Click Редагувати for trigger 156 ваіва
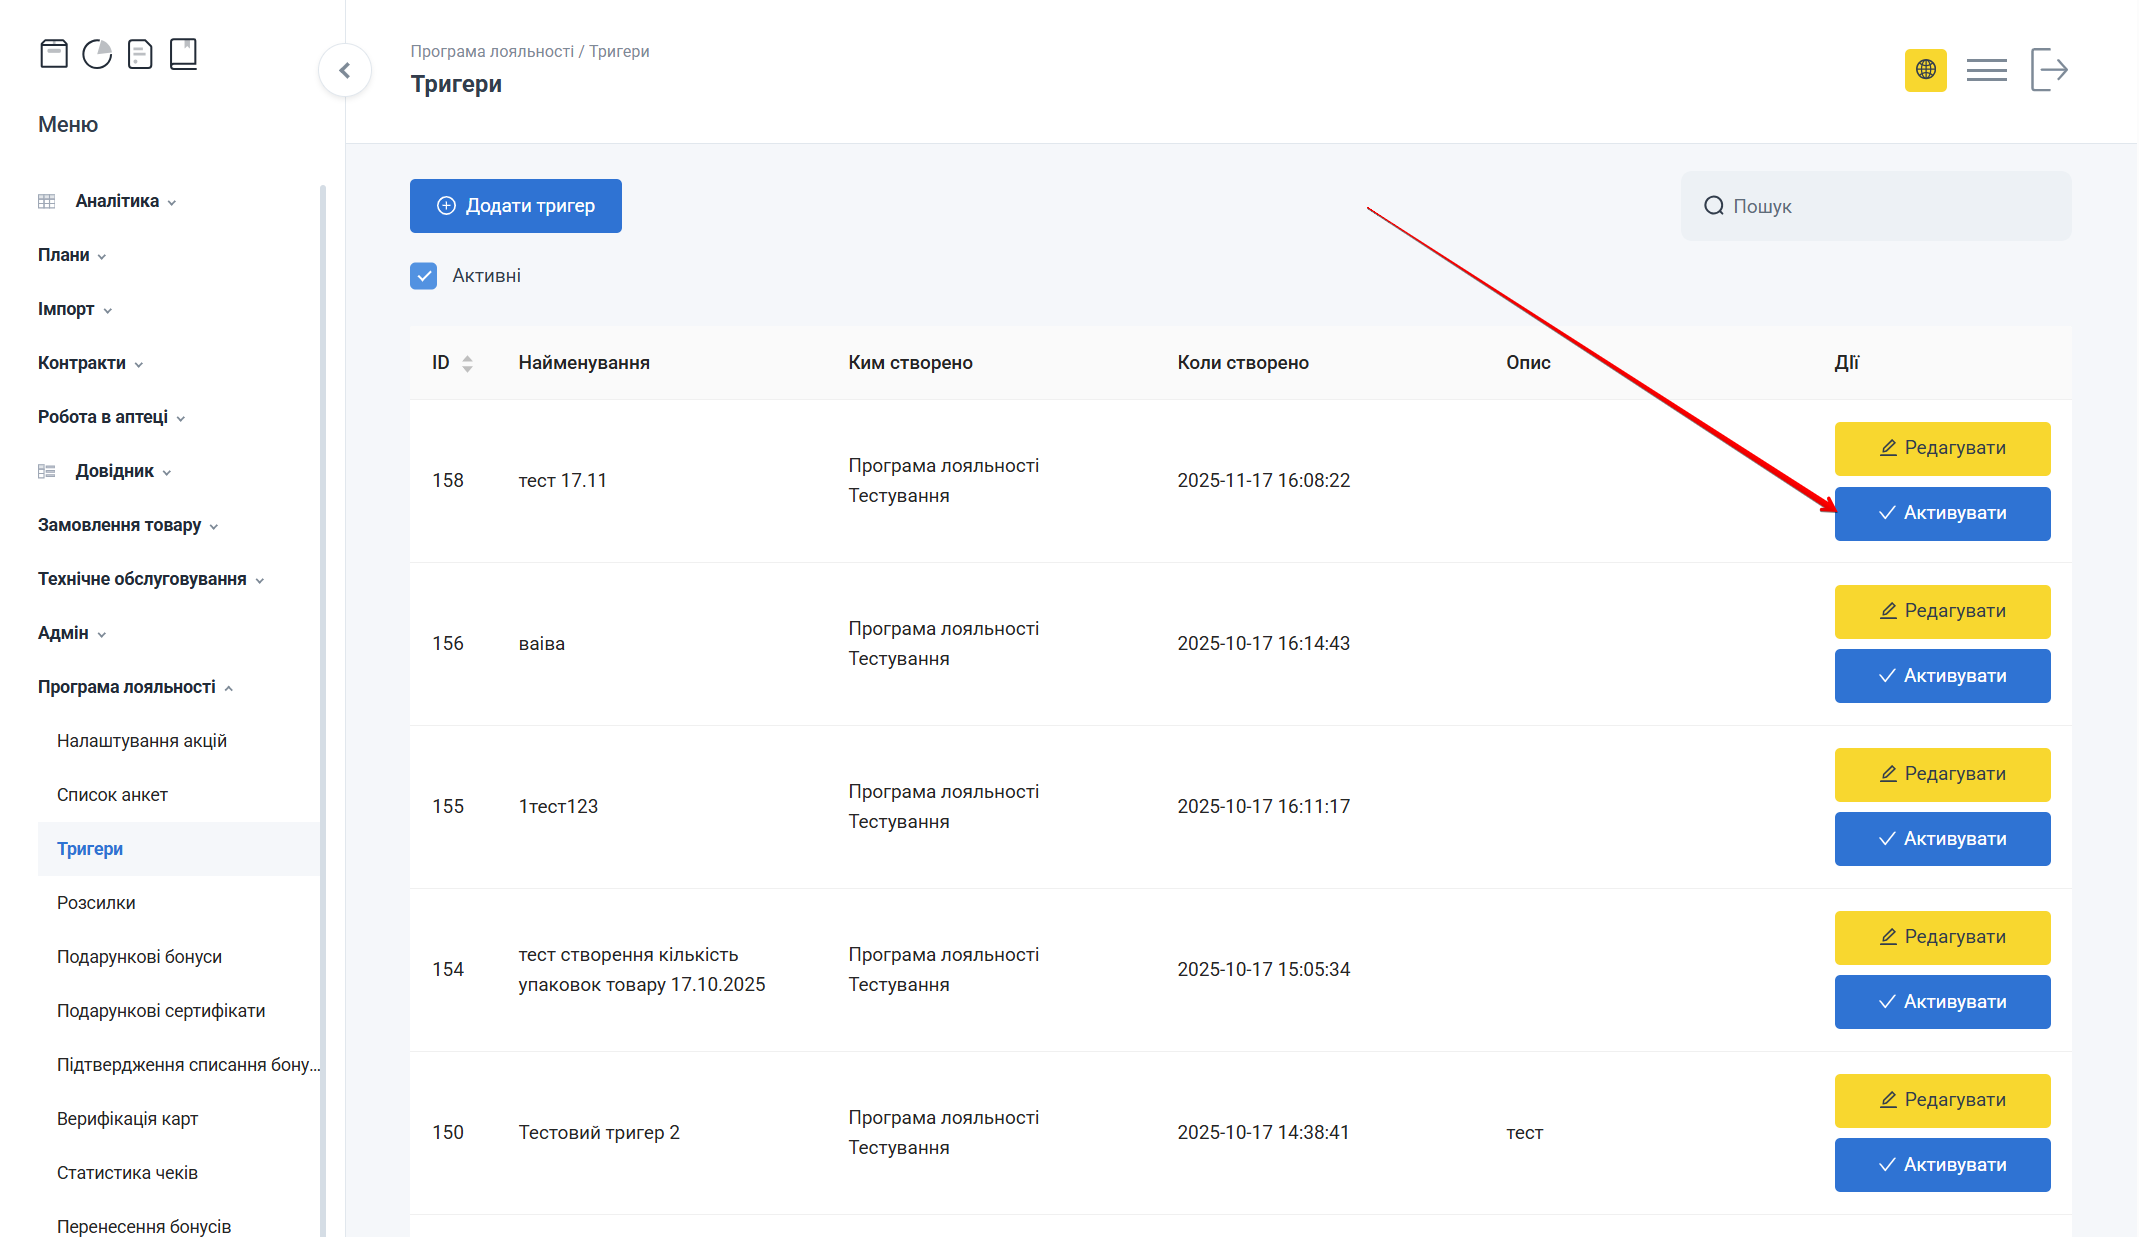 point(1942,611)
